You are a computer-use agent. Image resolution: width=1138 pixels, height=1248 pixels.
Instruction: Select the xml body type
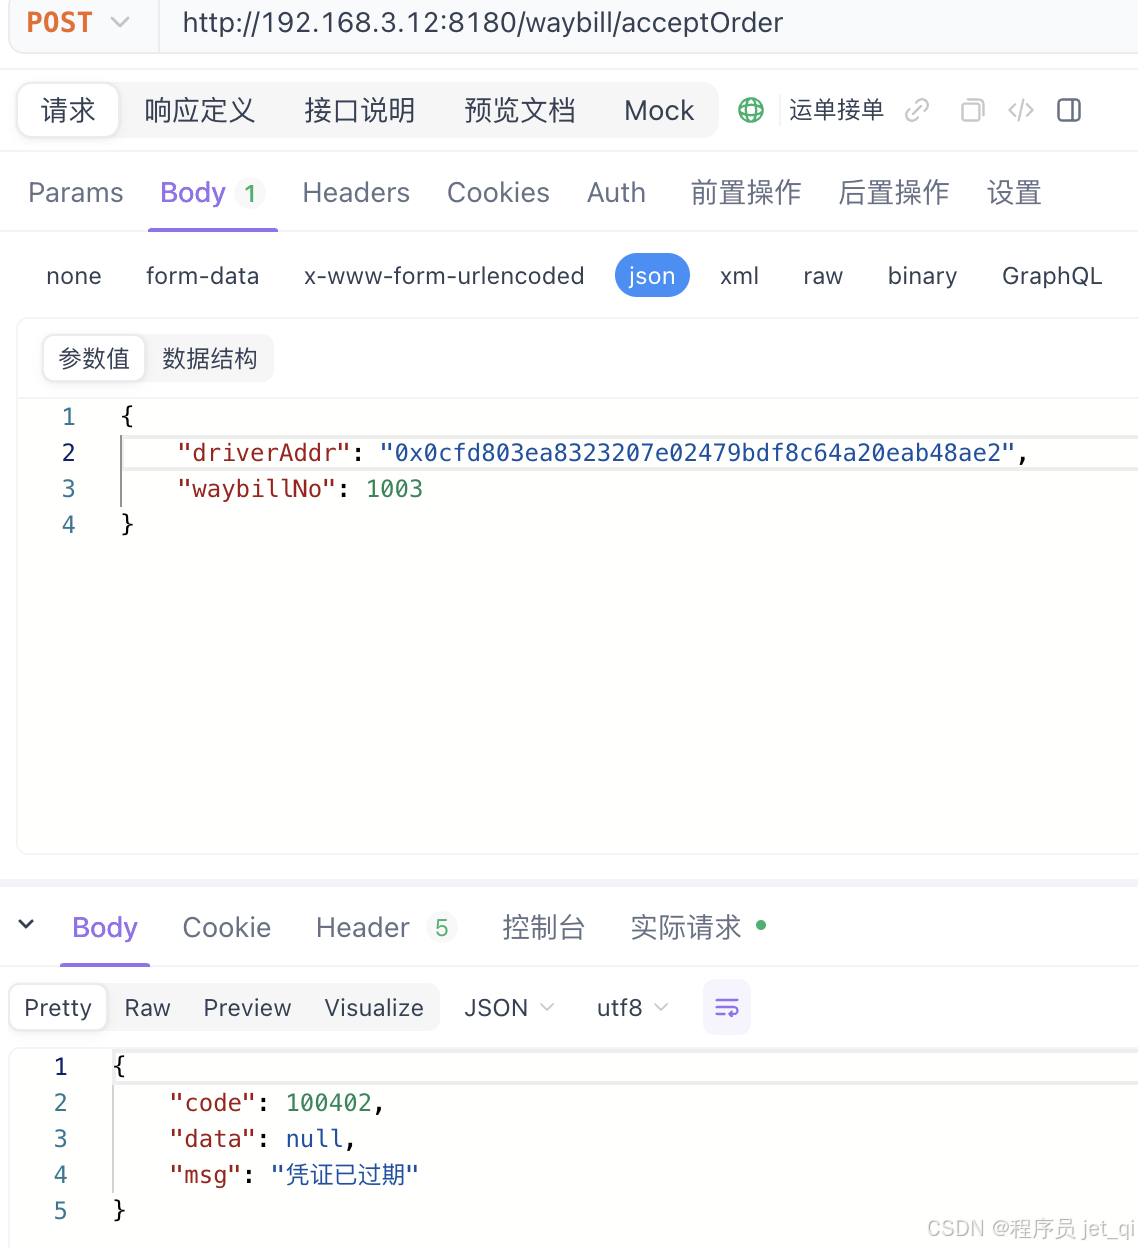[x=739, y=276]
